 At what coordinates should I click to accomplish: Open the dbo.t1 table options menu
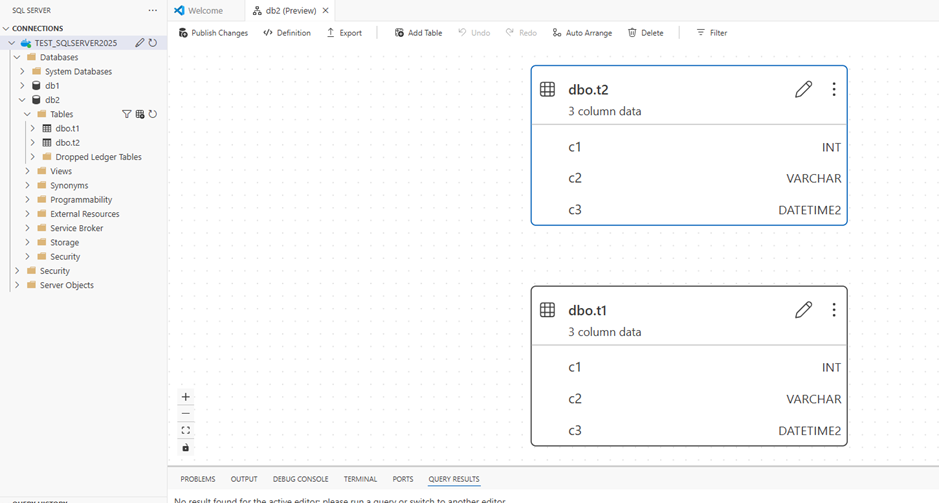click(x=834, y=310)
